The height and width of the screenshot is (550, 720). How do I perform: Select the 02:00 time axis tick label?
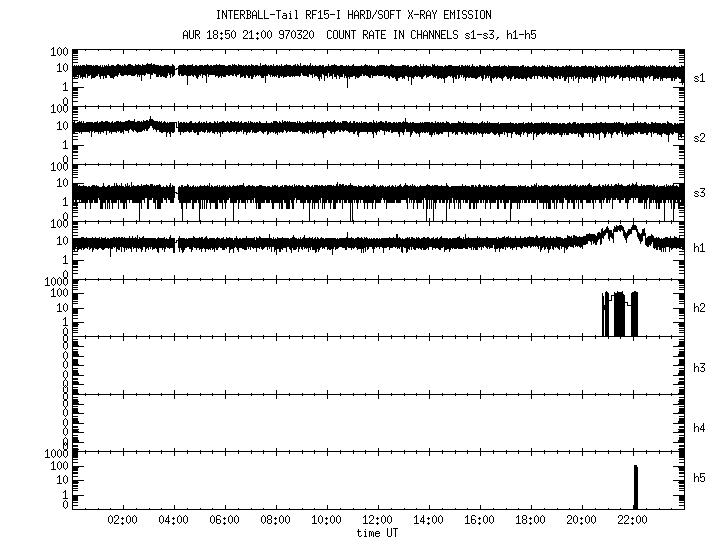click(122, 521)
